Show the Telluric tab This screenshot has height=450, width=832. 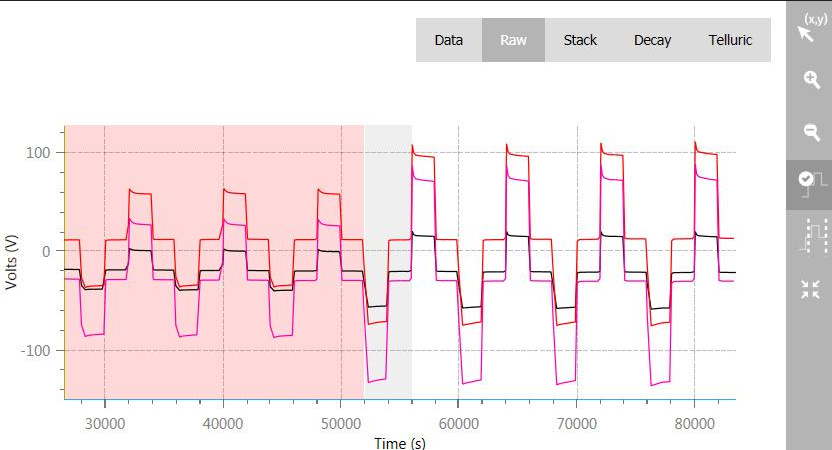click(x=730, y=41)
